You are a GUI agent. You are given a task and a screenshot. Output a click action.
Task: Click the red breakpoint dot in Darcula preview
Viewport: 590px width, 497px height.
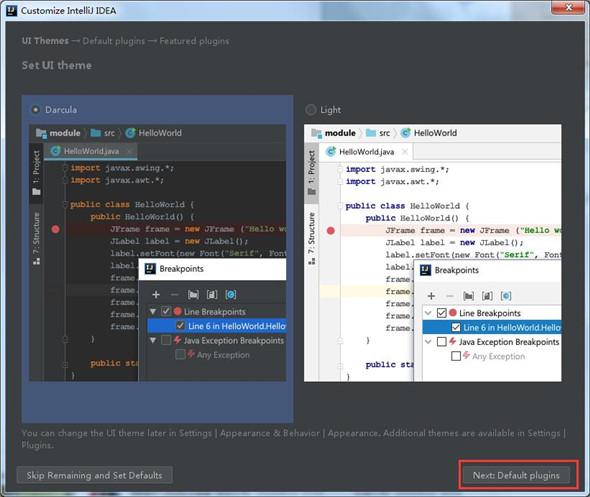(x=55, y=229)
